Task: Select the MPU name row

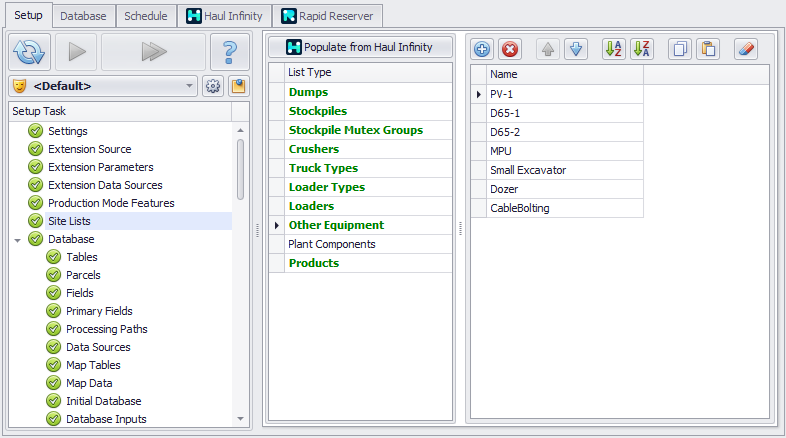Action: pos(564,151)
